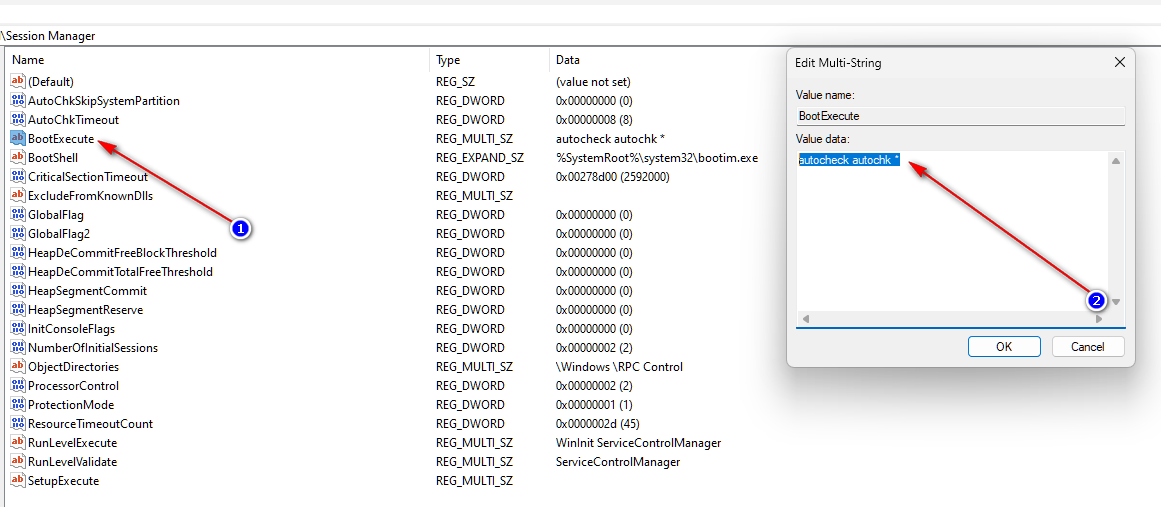Viewport: 1161px width, 507px height.
Task: Click the AutoChkSkipSystemPartition DWORD icon
Action: (18, 100)
